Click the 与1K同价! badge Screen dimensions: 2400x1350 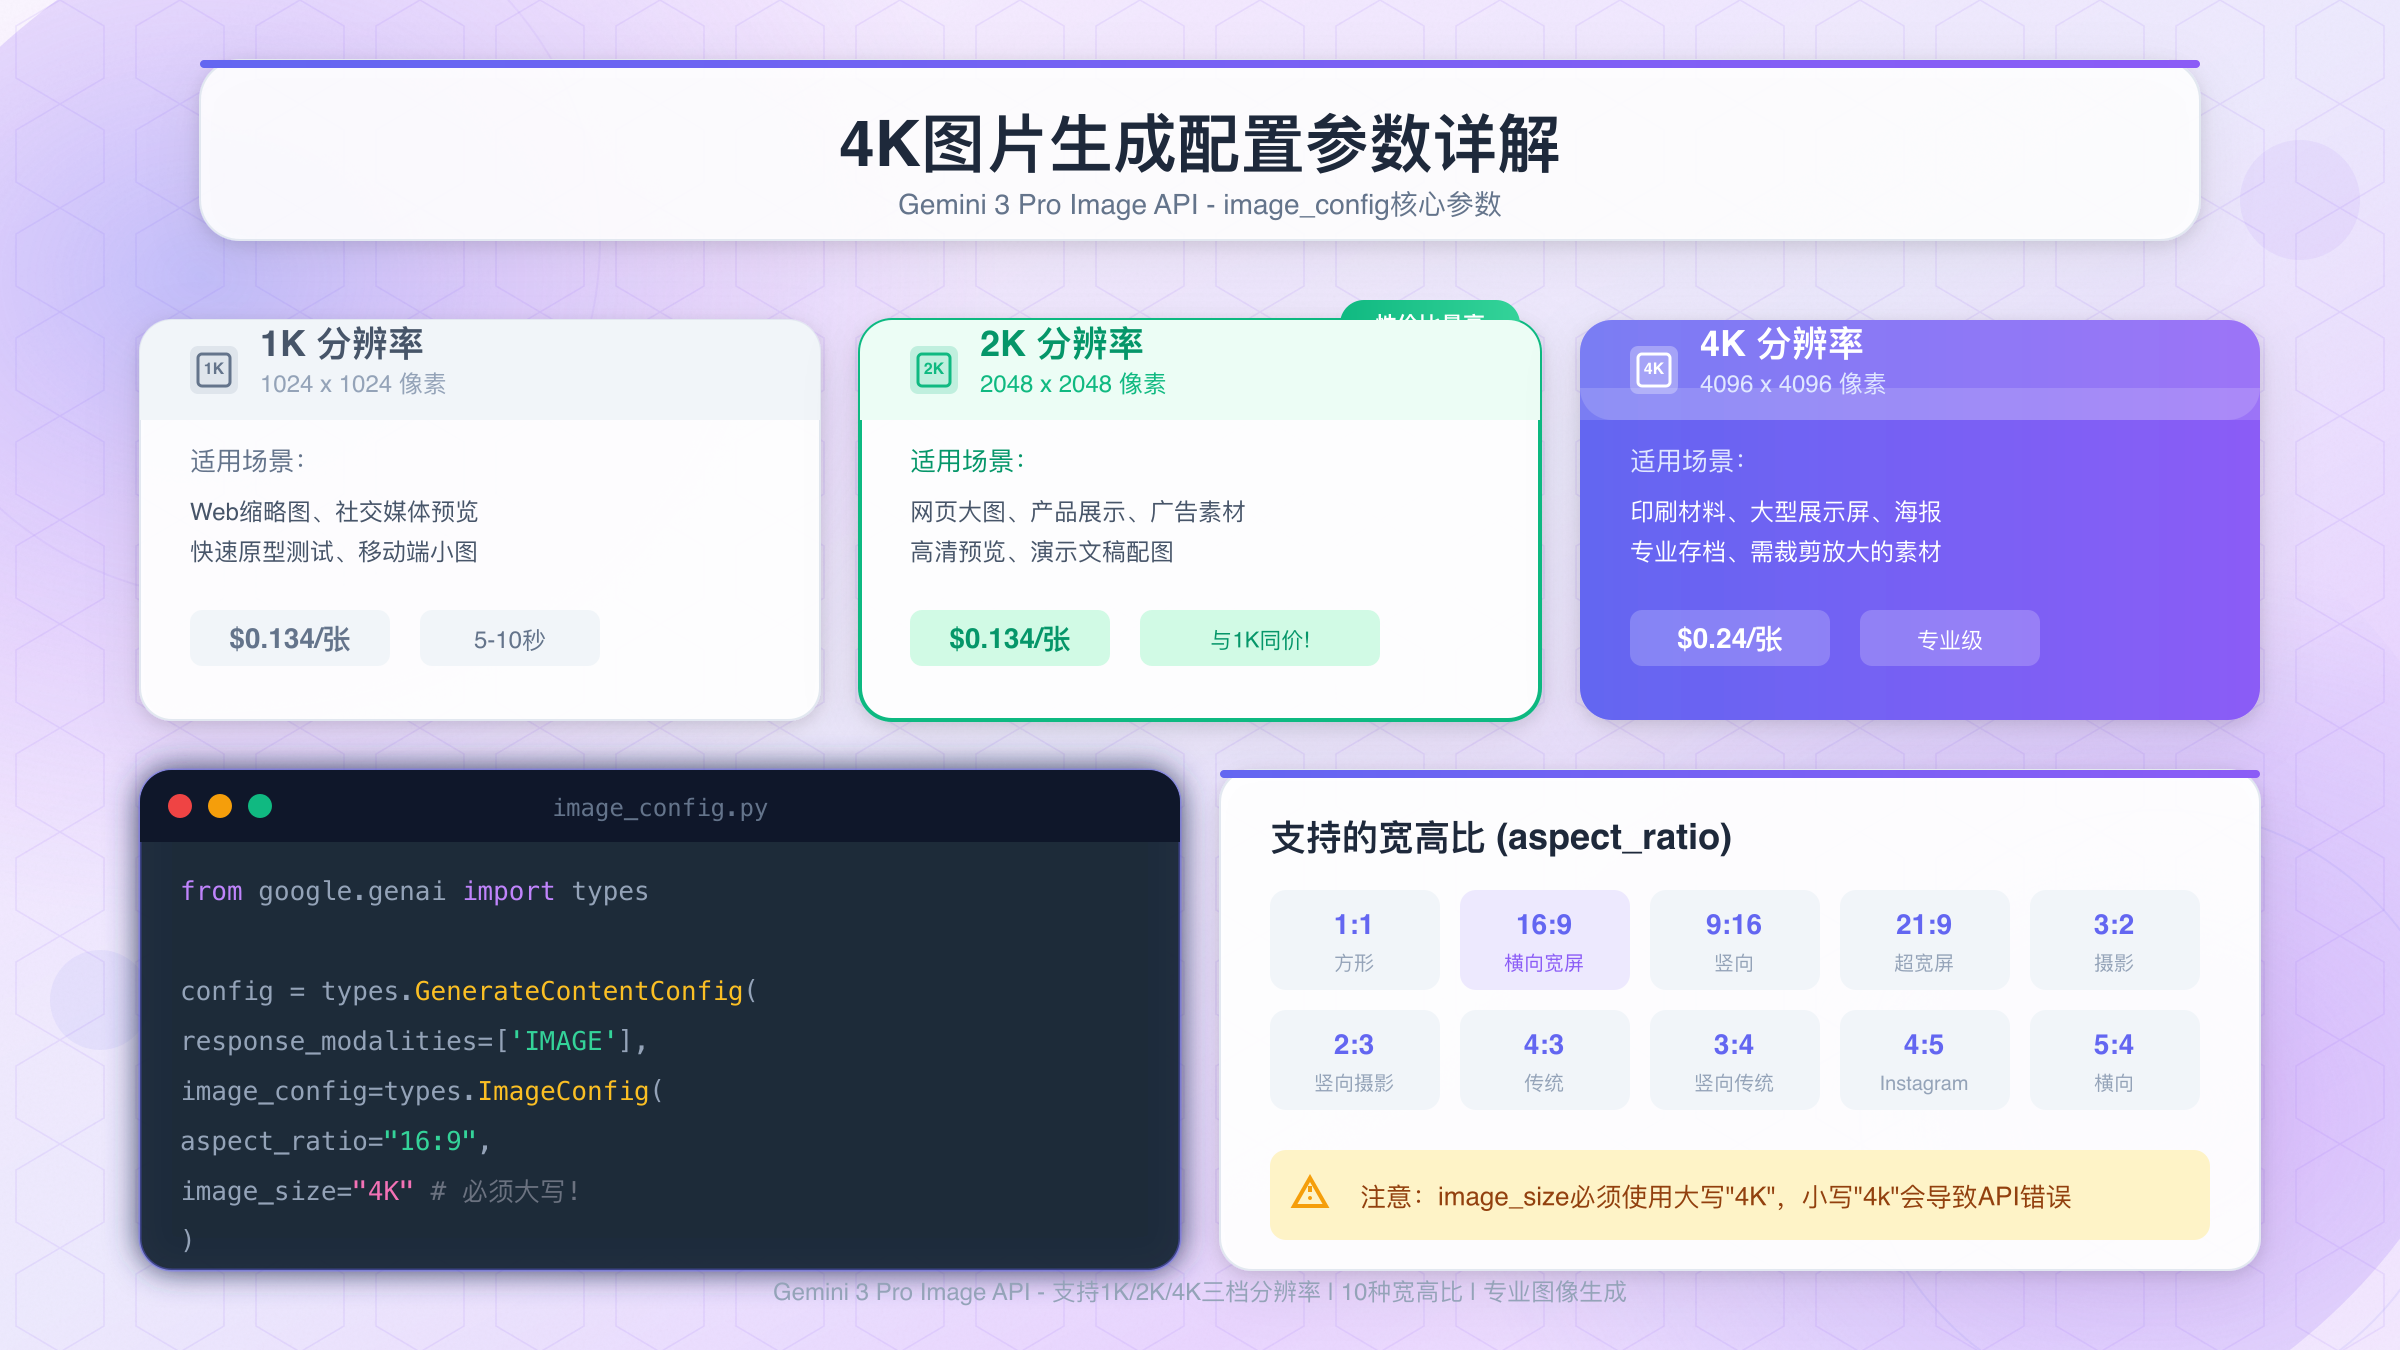pyautogui.click(x=1259, y=638)
